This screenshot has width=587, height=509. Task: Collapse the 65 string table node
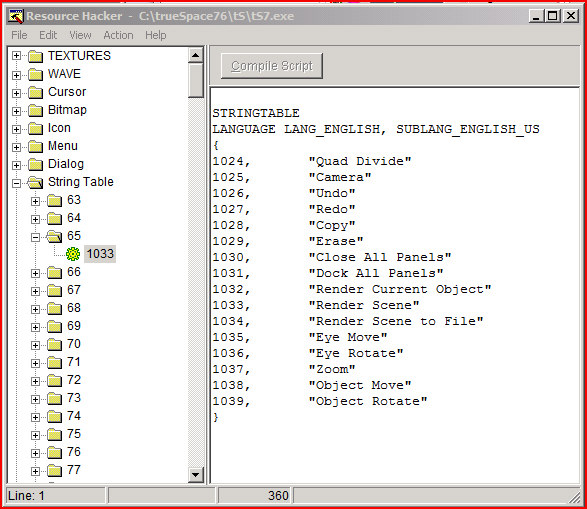coord(35,237)
